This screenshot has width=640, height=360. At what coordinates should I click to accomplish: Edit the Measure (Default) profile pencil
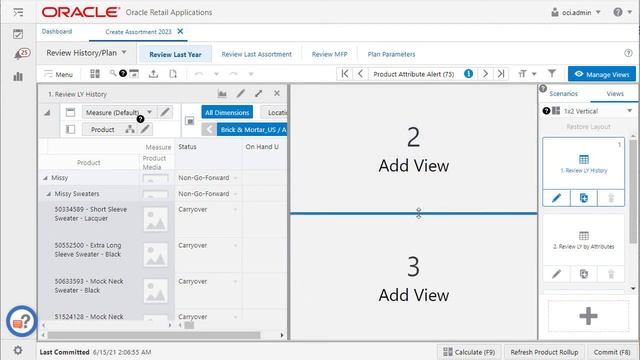point(165,112)
